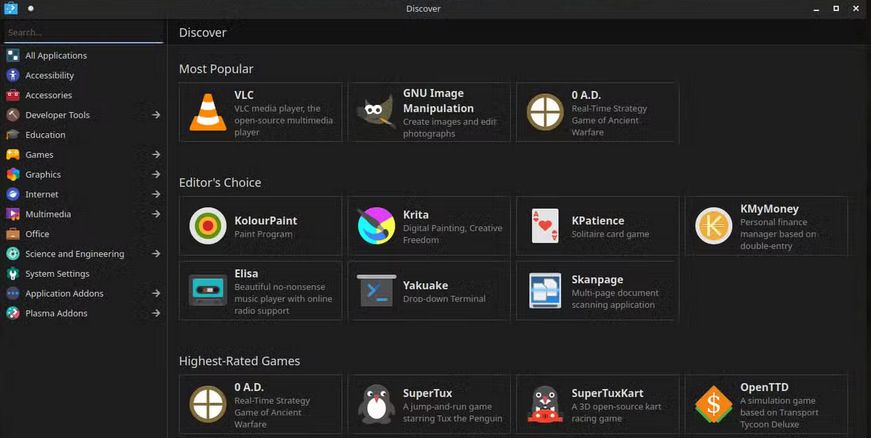This screenshot has height=438, width=871.
Task: Click the Internet globe icon in sidebar
Action: coord(13,194)
